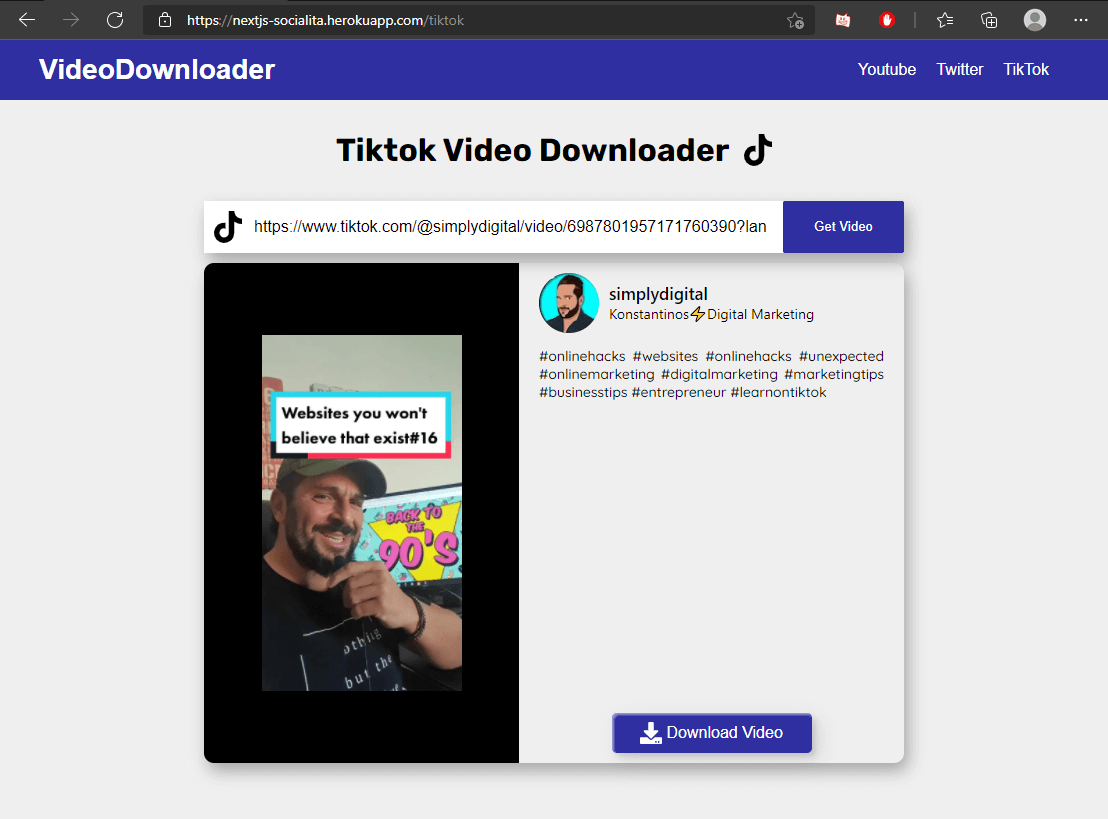Viewport: 1108px width, 819px height.
Task: Click the #unexpected hashtag
Action: point(841,356)
